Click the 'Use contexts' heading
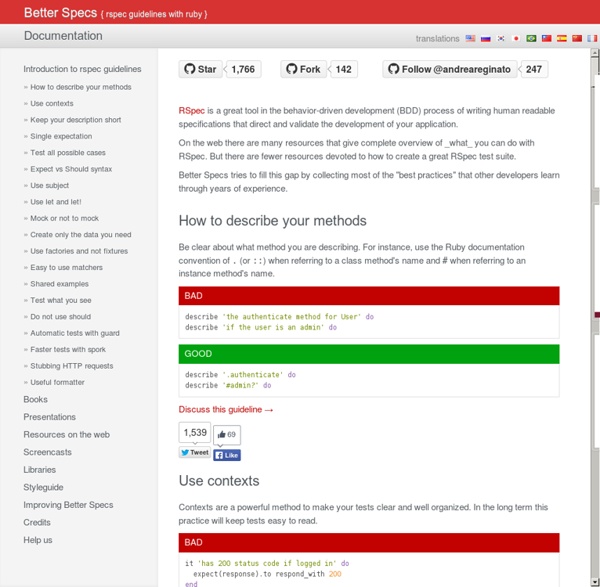 click(219, 481)
